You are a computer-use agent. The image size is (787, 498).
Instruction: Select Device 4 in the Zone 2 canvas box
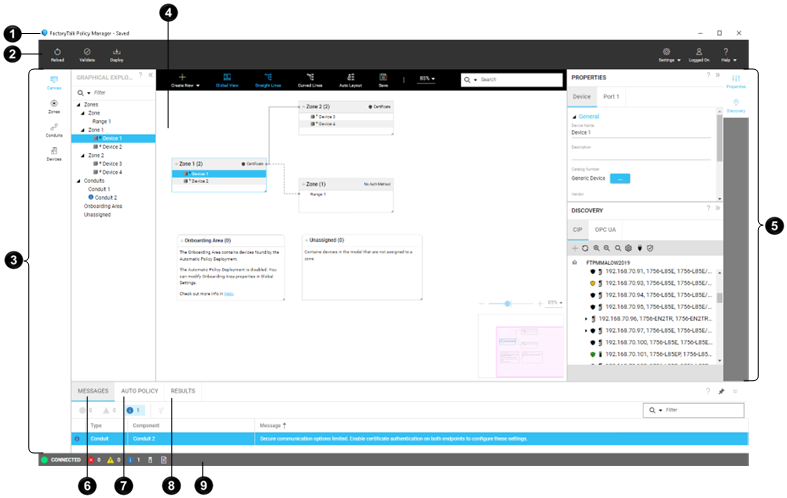346,124
